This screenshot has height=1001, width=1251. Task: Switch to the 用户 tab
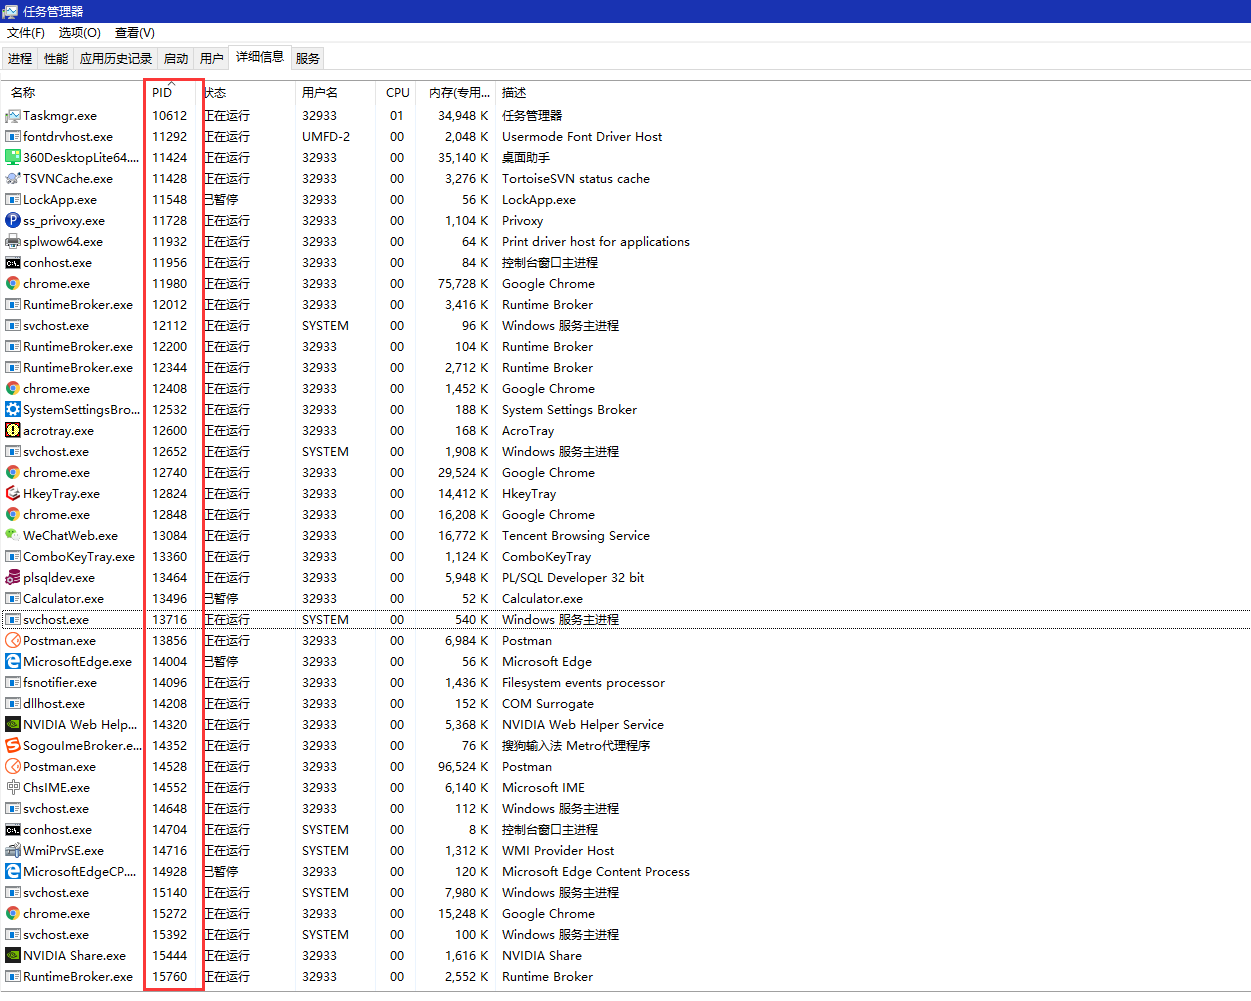pos(212,59)
